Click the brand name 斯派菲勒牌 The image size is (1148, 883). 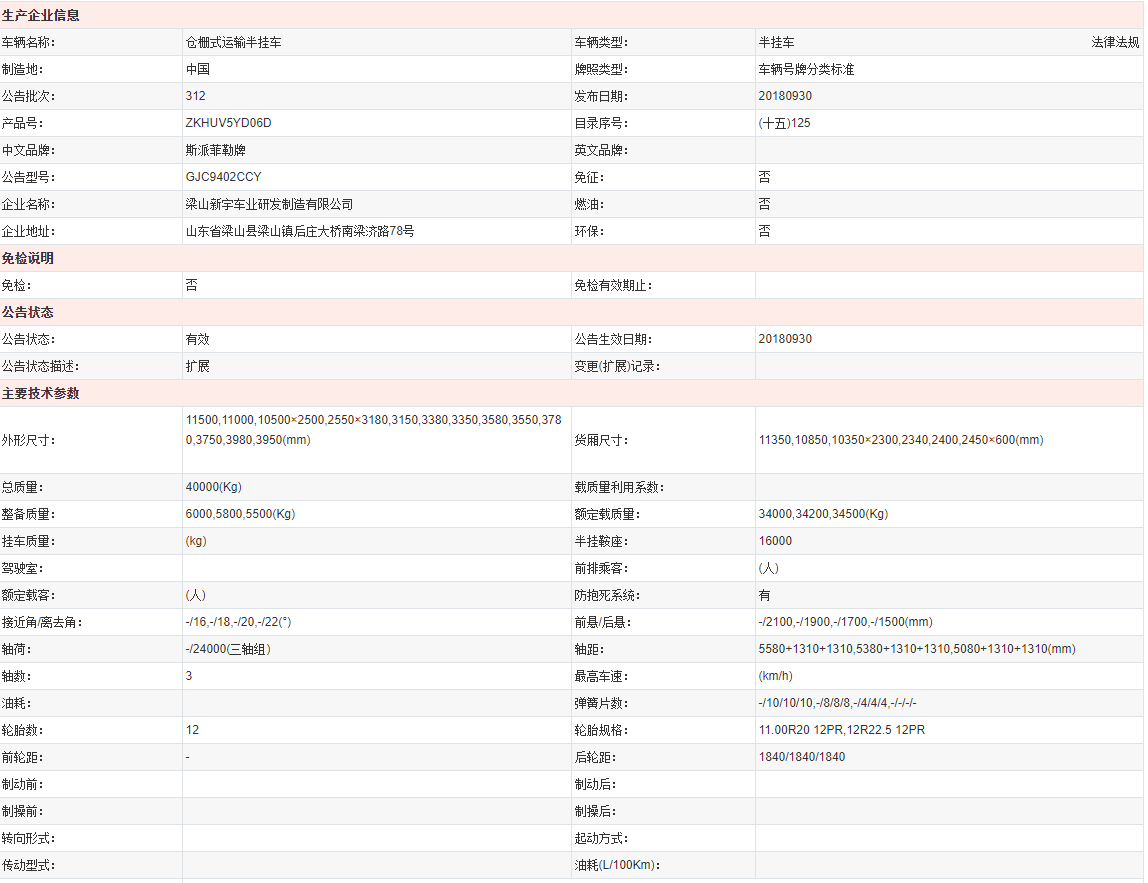(215, 151)
